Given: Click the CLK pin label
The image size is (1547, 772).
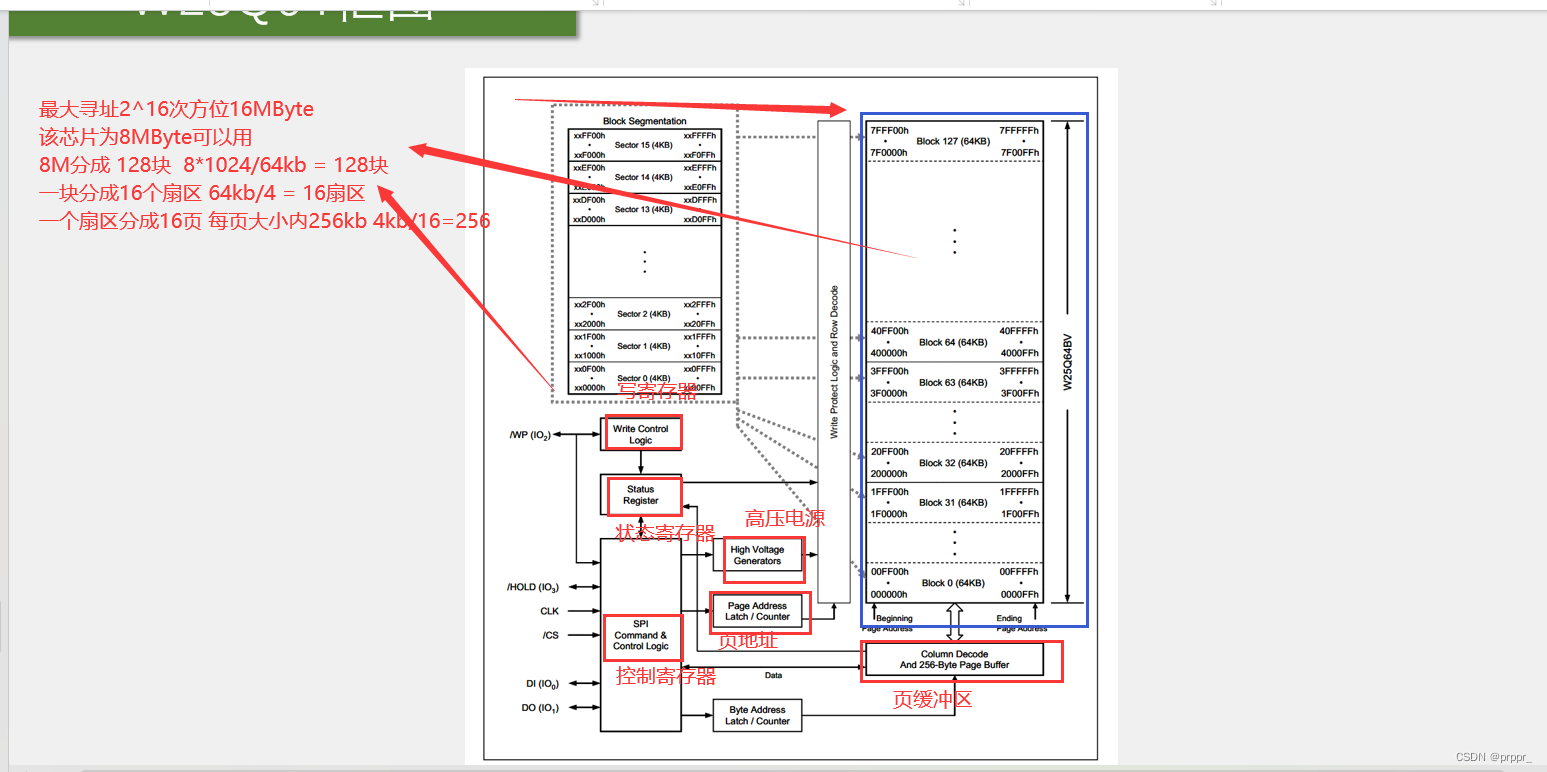Looking at the screenshot, I should tap(552, 610).
